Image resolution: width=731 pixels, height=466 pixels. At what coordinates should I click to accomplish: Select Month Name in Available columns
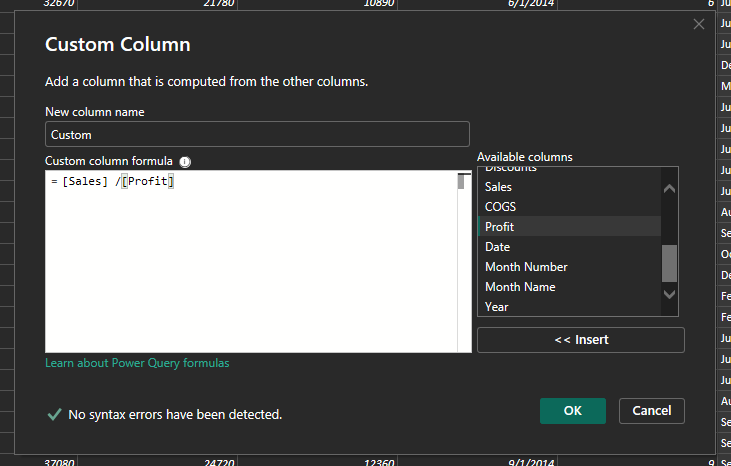(569, 287)
